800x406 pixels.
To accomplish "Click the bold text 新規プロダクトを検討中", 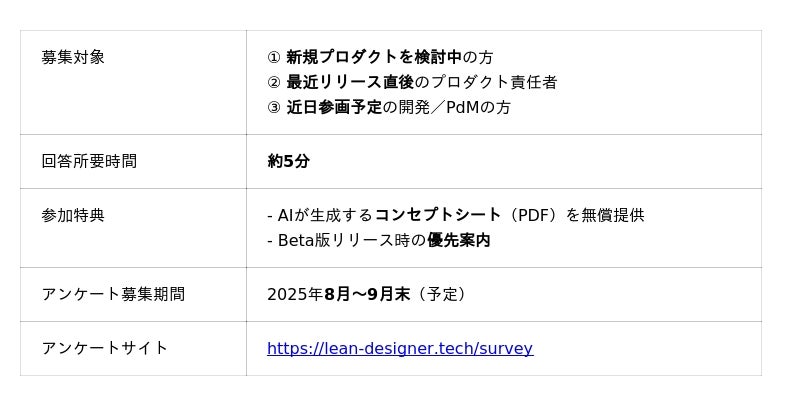I will click(374, 57).
